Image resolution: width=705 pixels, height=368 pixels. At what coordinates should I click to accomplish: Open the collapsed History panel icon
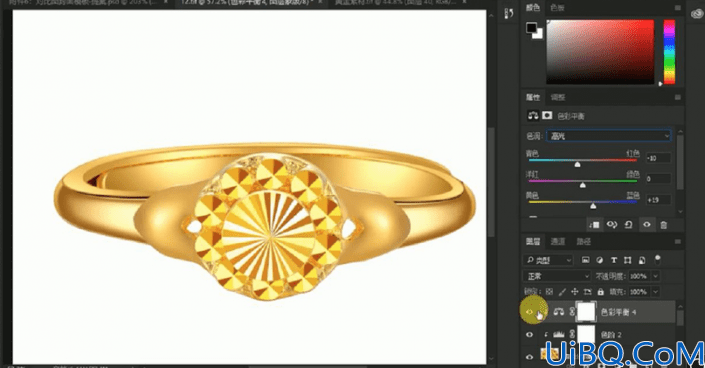tap(509, 14)
